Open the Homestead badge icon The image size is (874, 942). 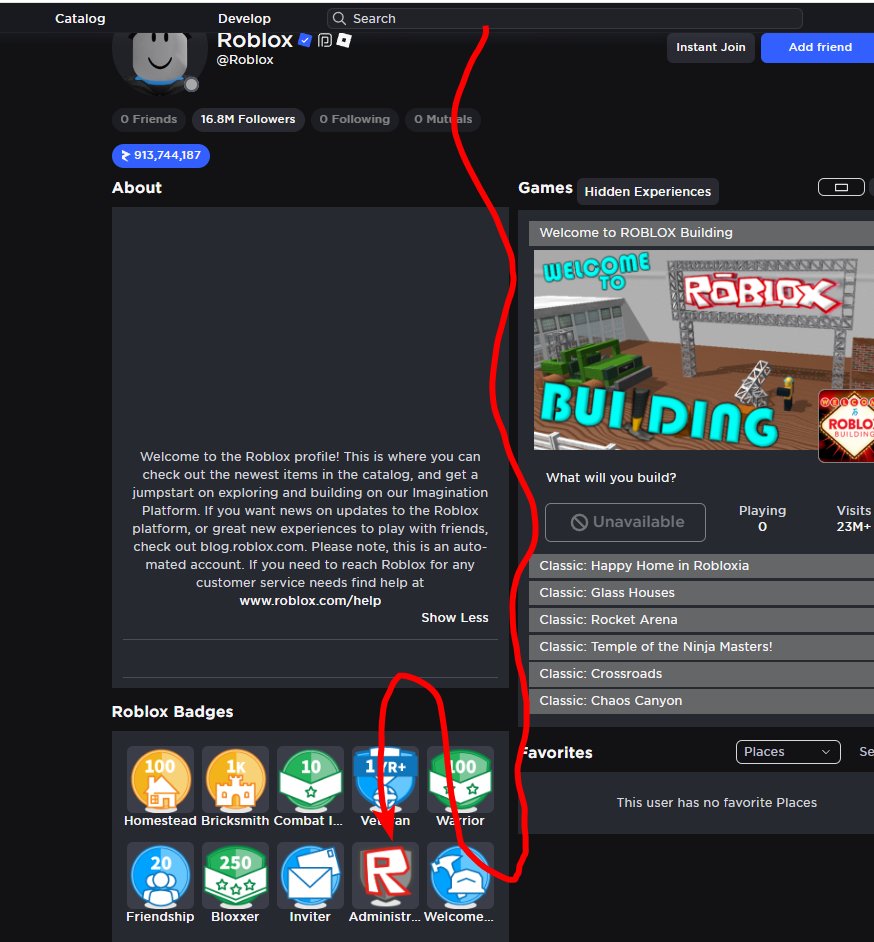click(160, 779)
